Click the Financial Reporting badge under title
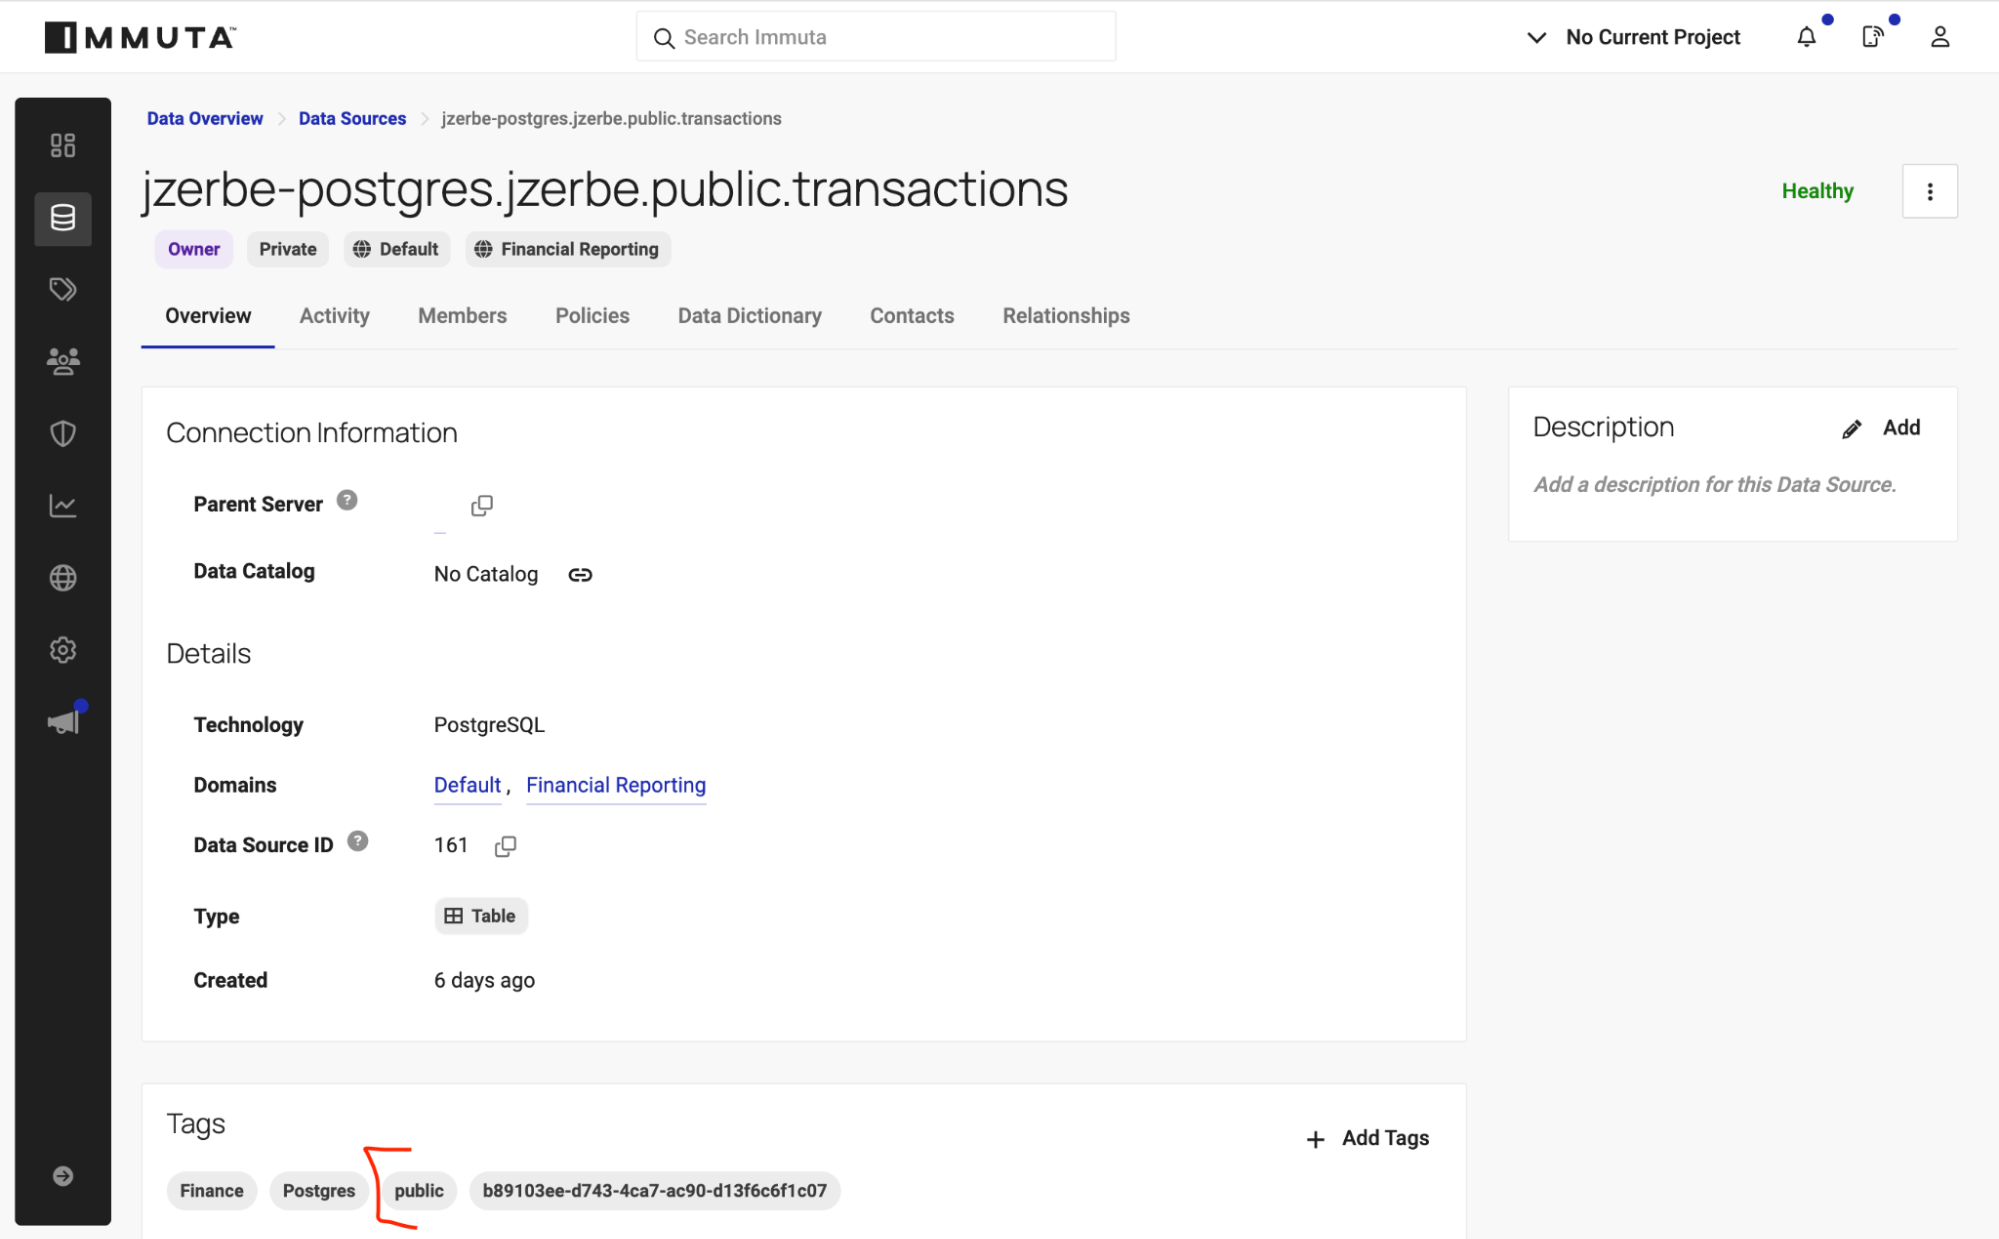 point(568,249)
